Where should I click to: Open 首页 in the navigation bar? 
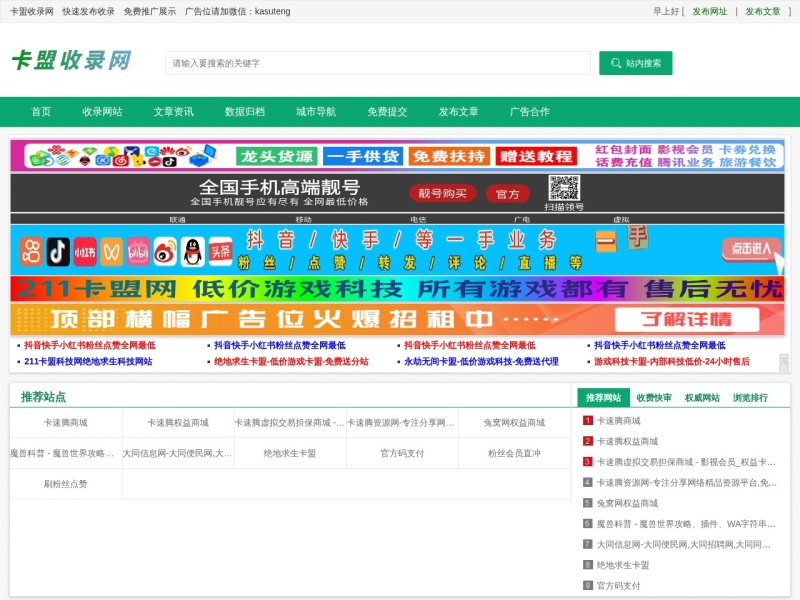point(41,112)
